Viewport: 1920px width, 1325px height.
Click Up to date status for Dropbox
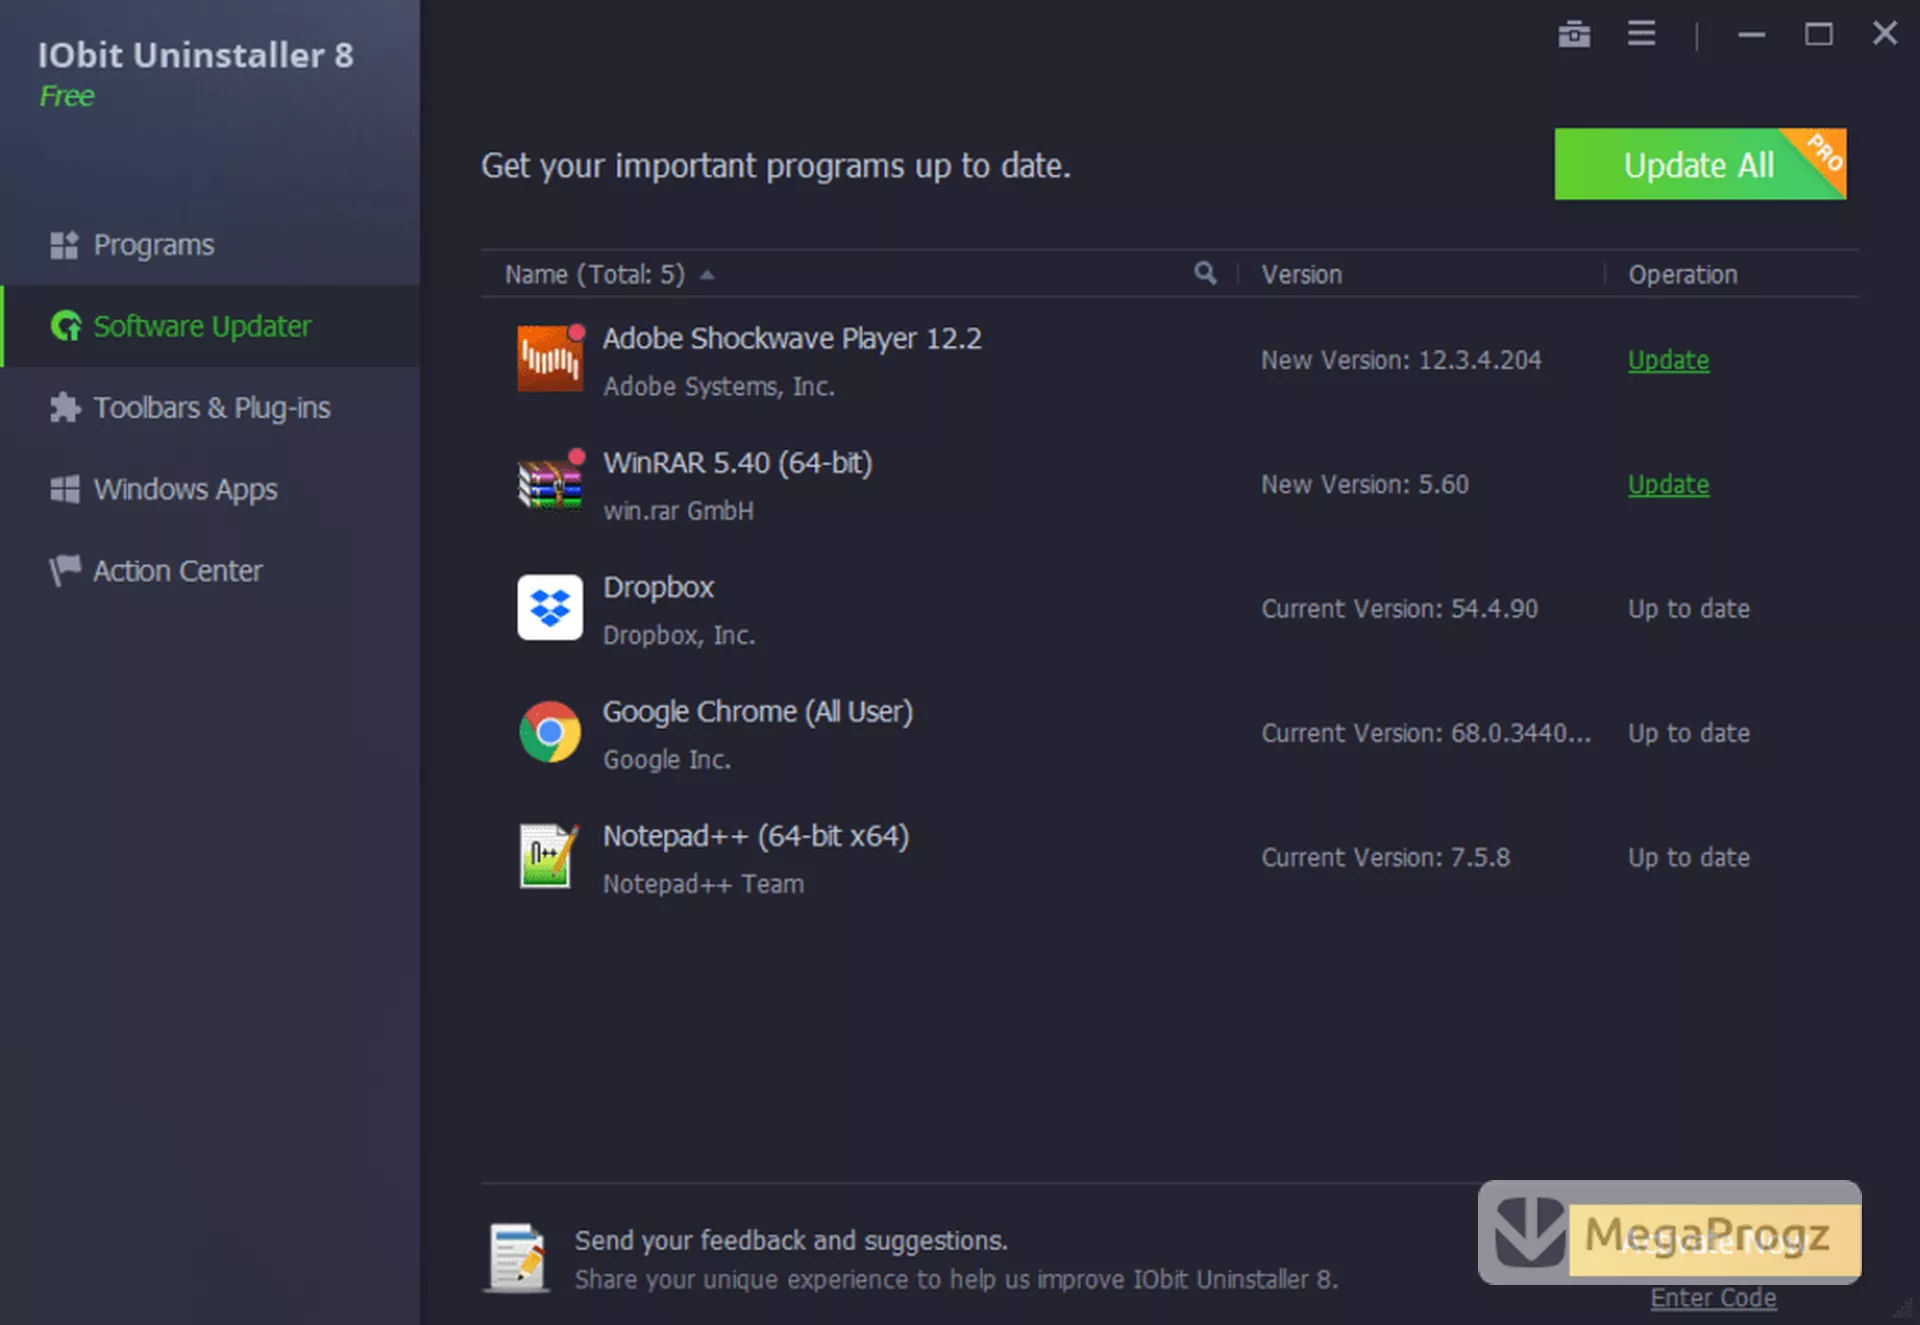point(1688,609)
